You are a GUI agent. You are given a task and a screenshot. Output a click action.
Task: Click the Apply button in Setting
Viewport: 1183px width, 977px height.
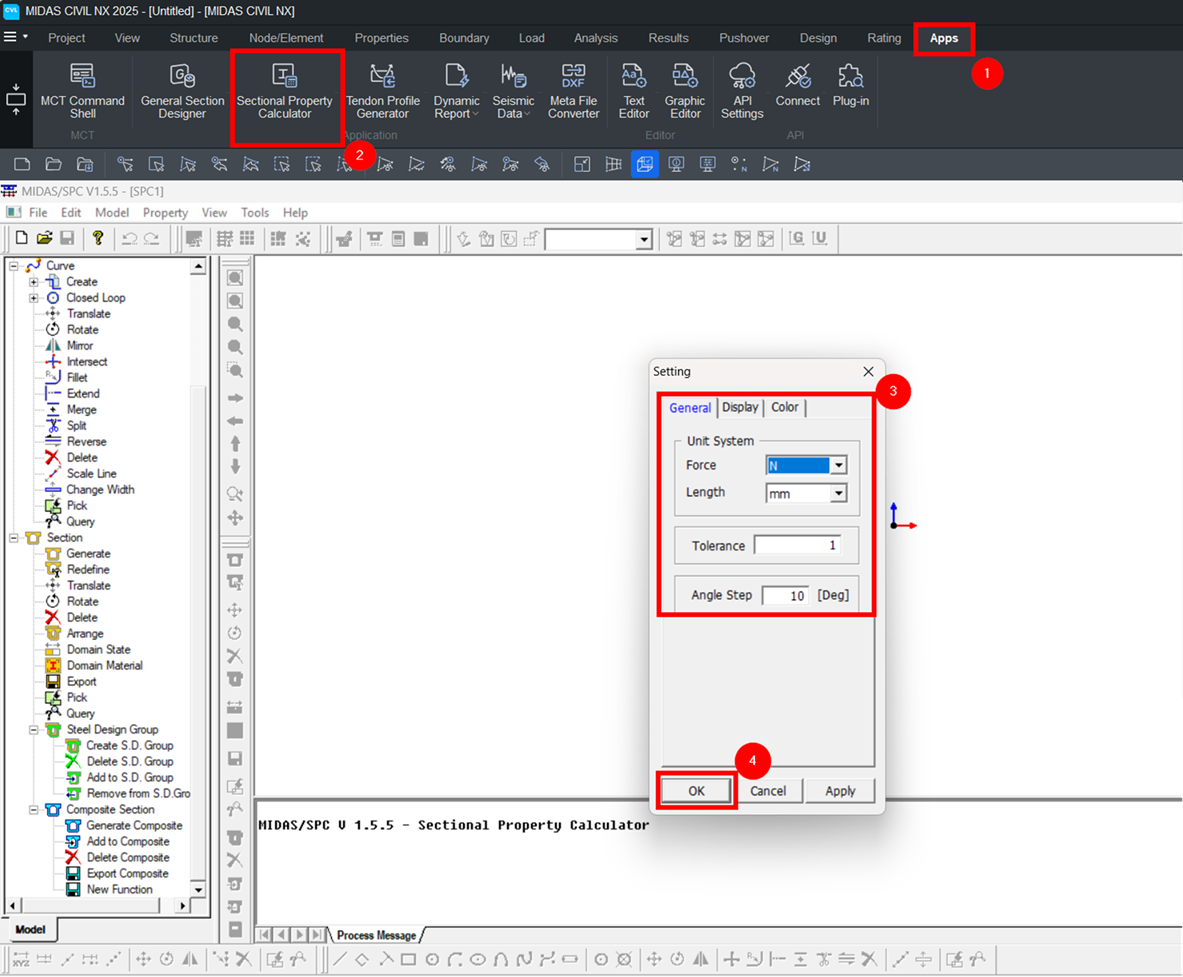[840, 791]
